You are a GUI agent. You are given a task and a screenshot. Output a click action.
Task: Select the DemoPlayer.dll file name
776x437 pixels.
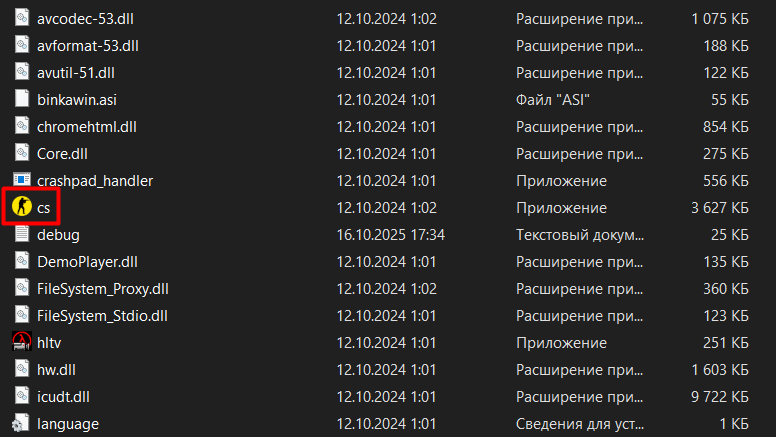87,261
